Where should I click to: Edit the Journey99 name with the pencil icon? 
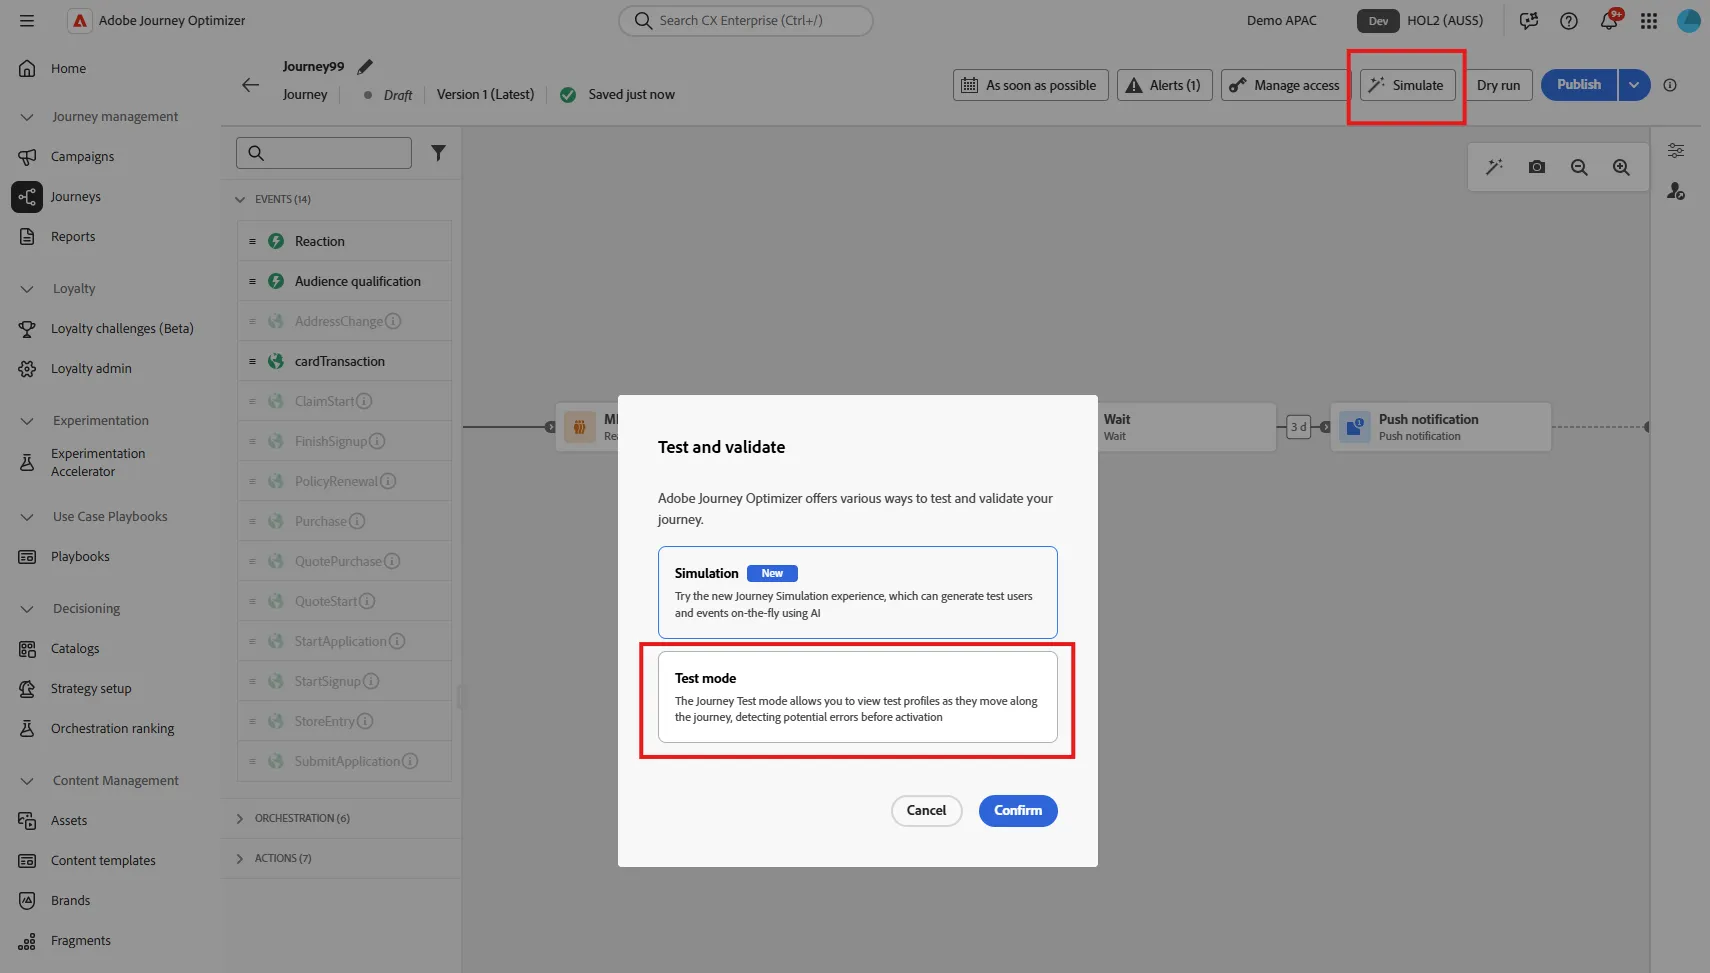pos(365,66)
